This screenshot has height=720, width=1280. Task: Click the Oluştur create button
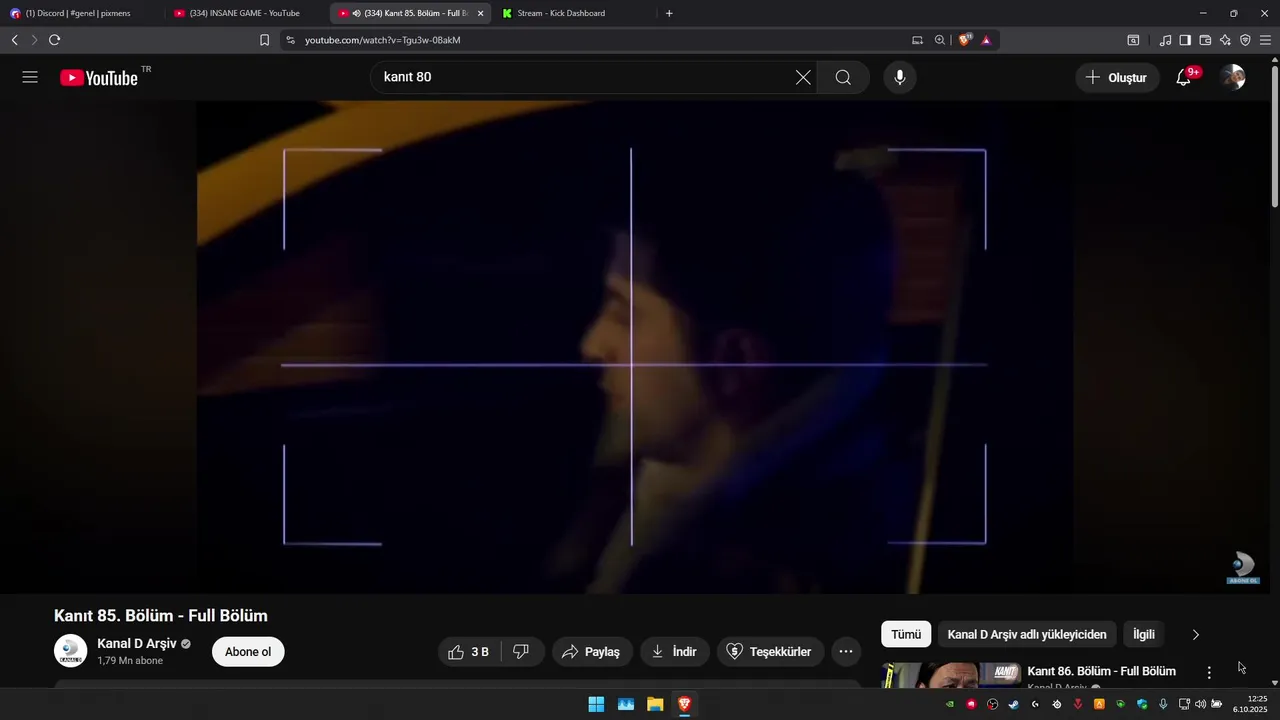1117,77
